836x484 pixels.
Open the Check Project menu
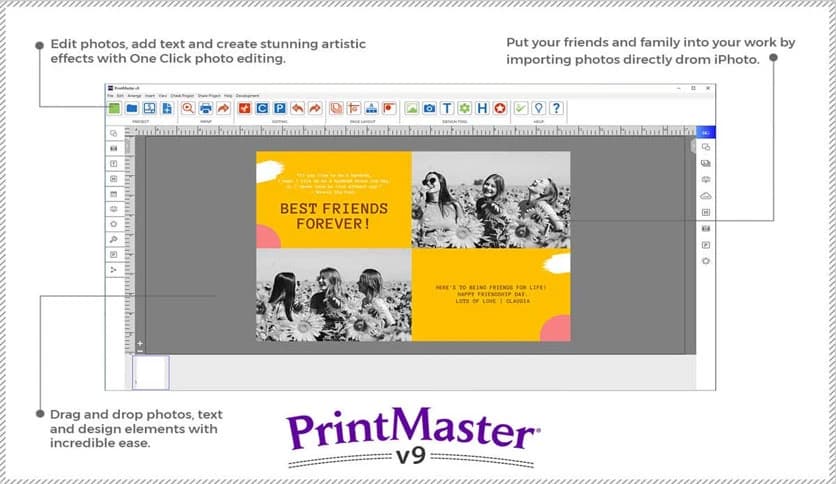[182, 96]
